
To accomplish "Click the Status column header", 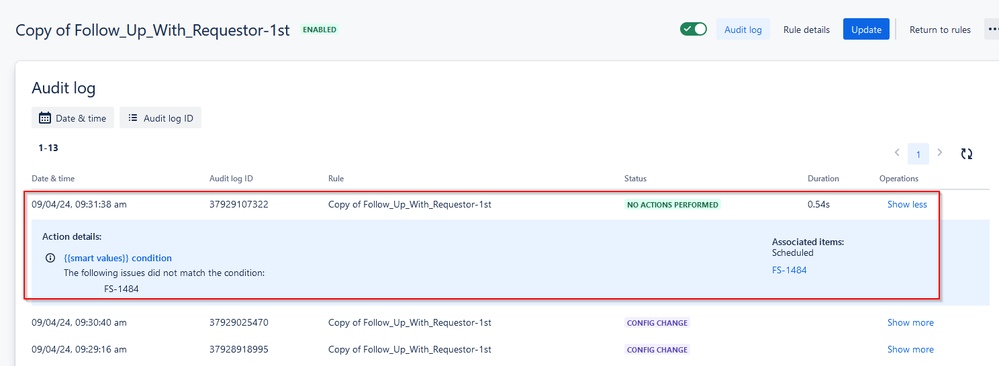I will pos(635,179).
